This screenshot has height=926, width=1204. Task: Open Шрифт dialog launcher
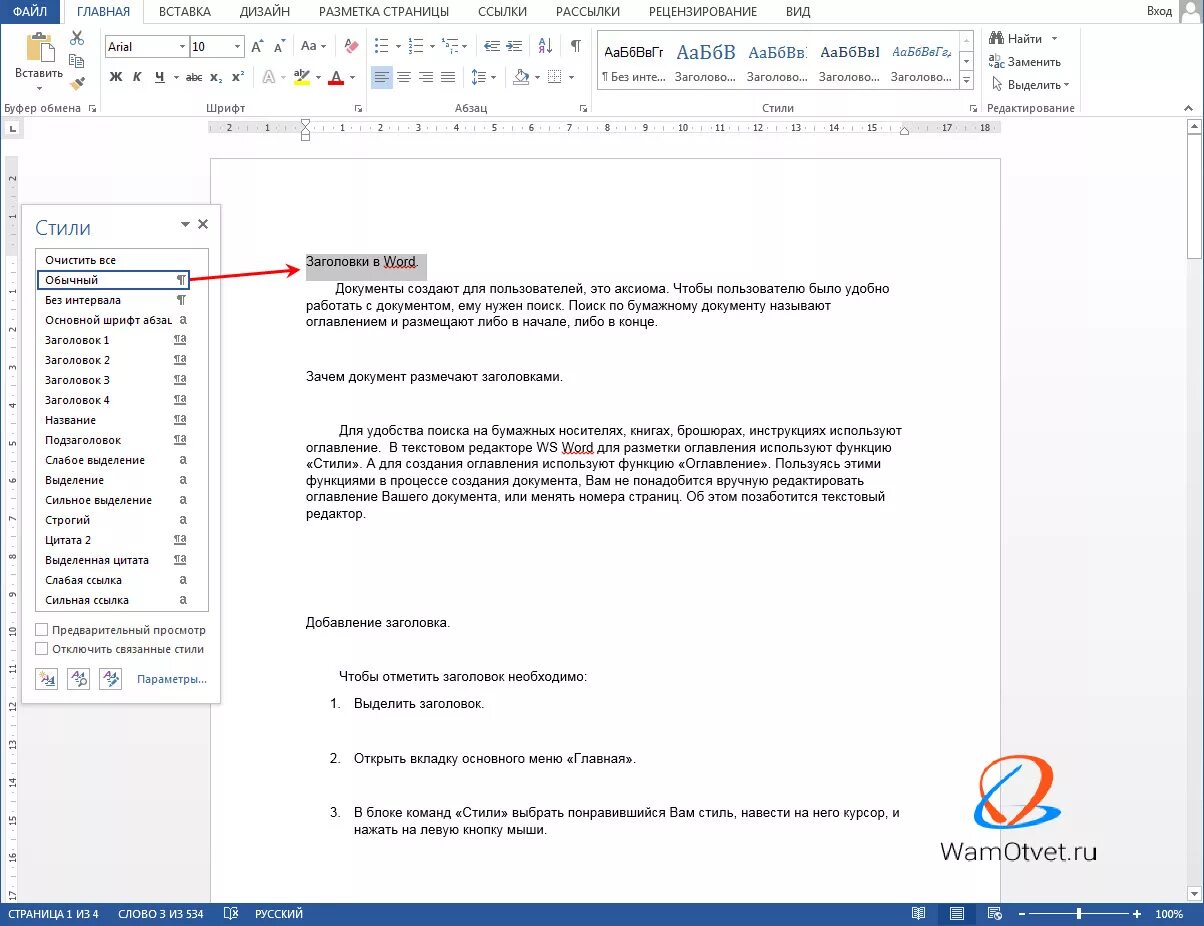pyautogui.click(x=358, y=108)
